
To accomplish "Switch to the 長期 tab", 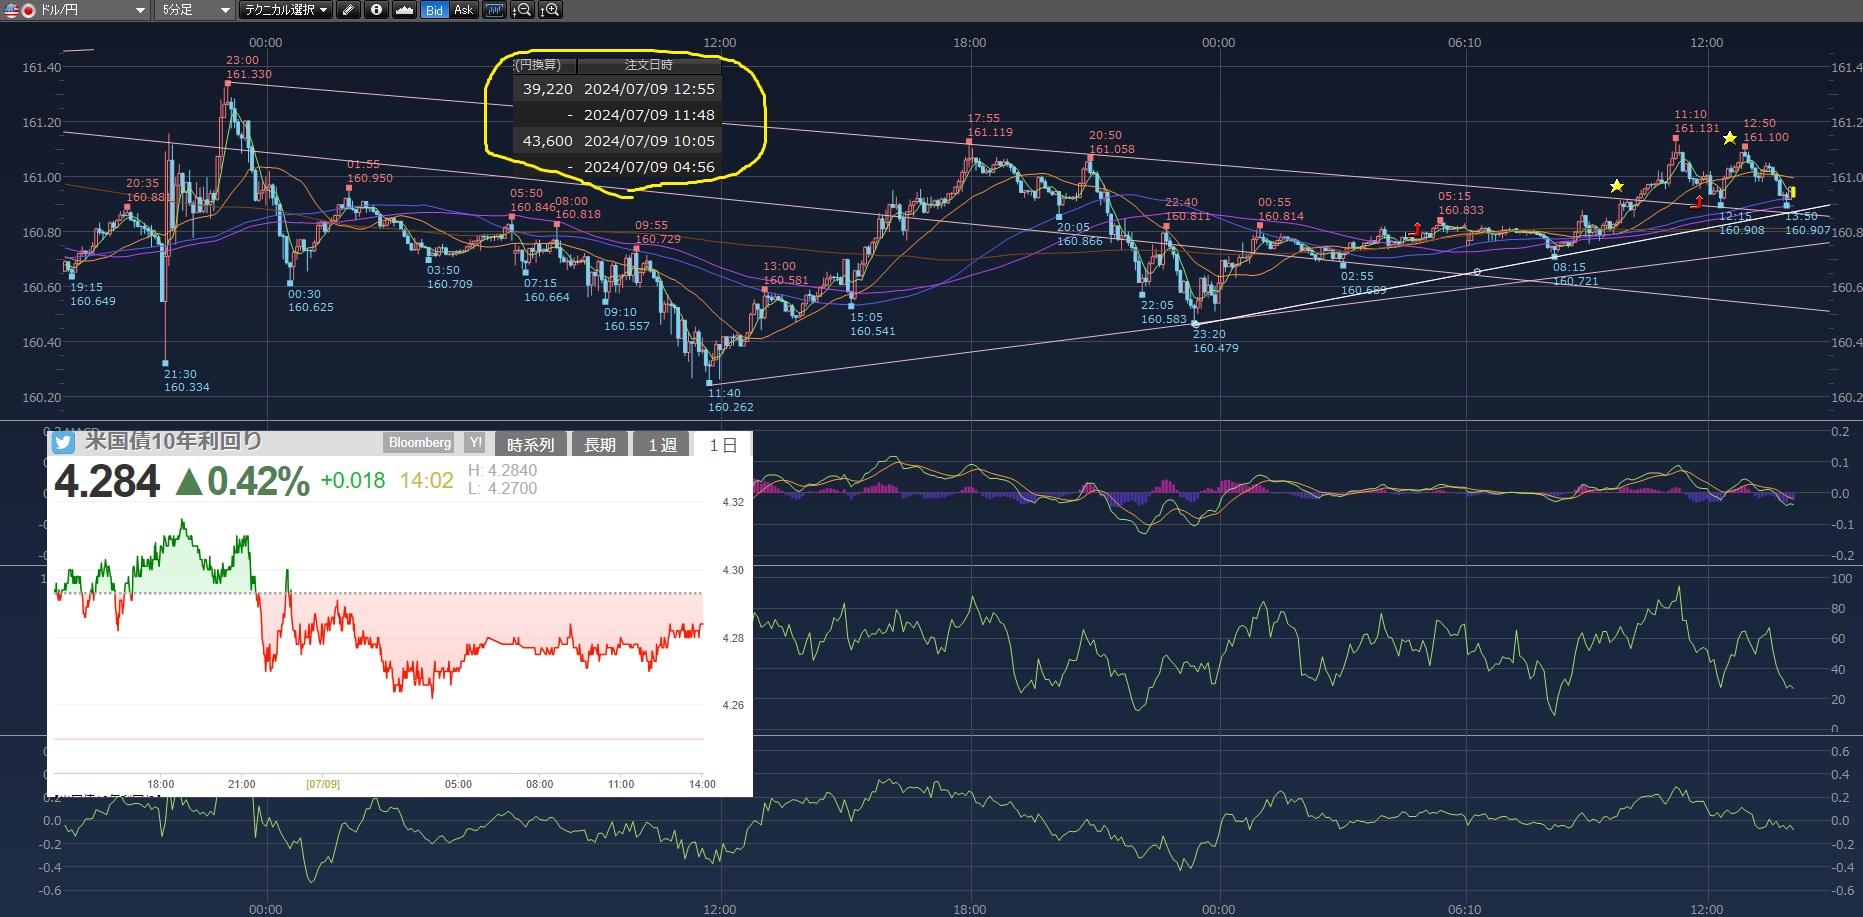I will pos(599,445).
